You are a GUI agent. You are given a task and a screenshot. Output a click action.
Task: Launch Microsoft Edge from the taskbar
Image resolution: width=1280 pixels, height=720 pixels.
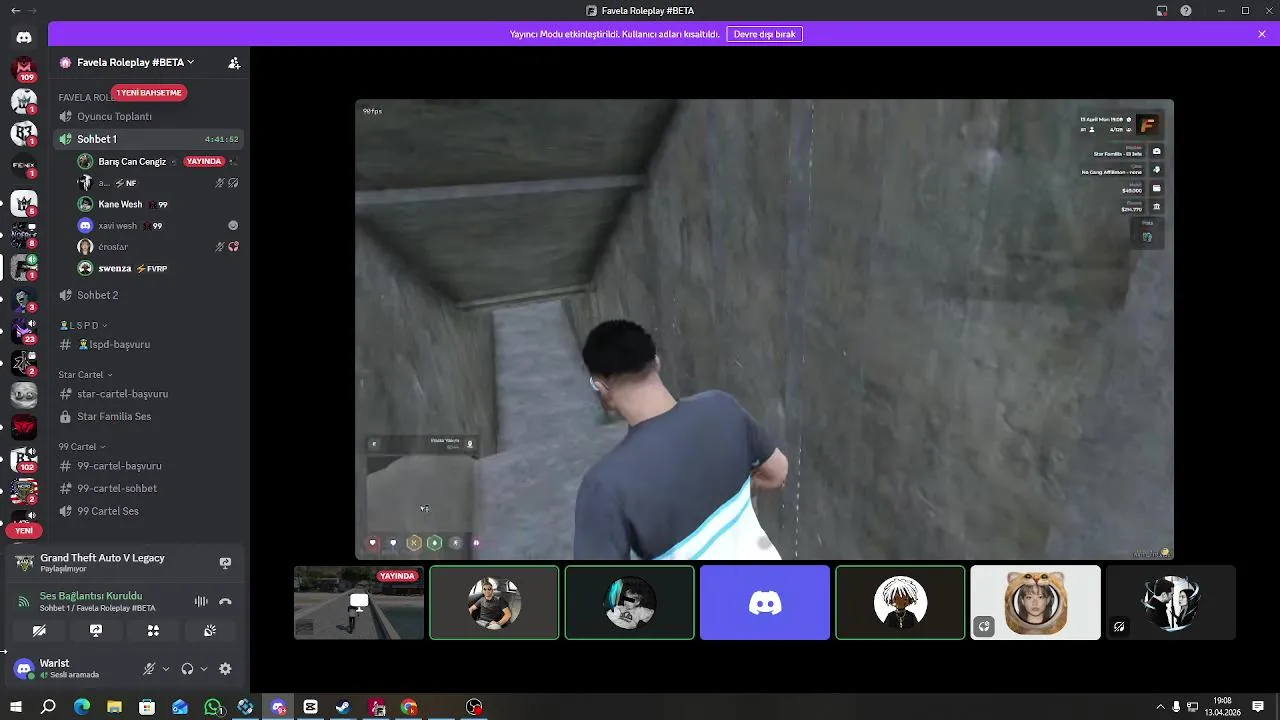tap(82, 707)
